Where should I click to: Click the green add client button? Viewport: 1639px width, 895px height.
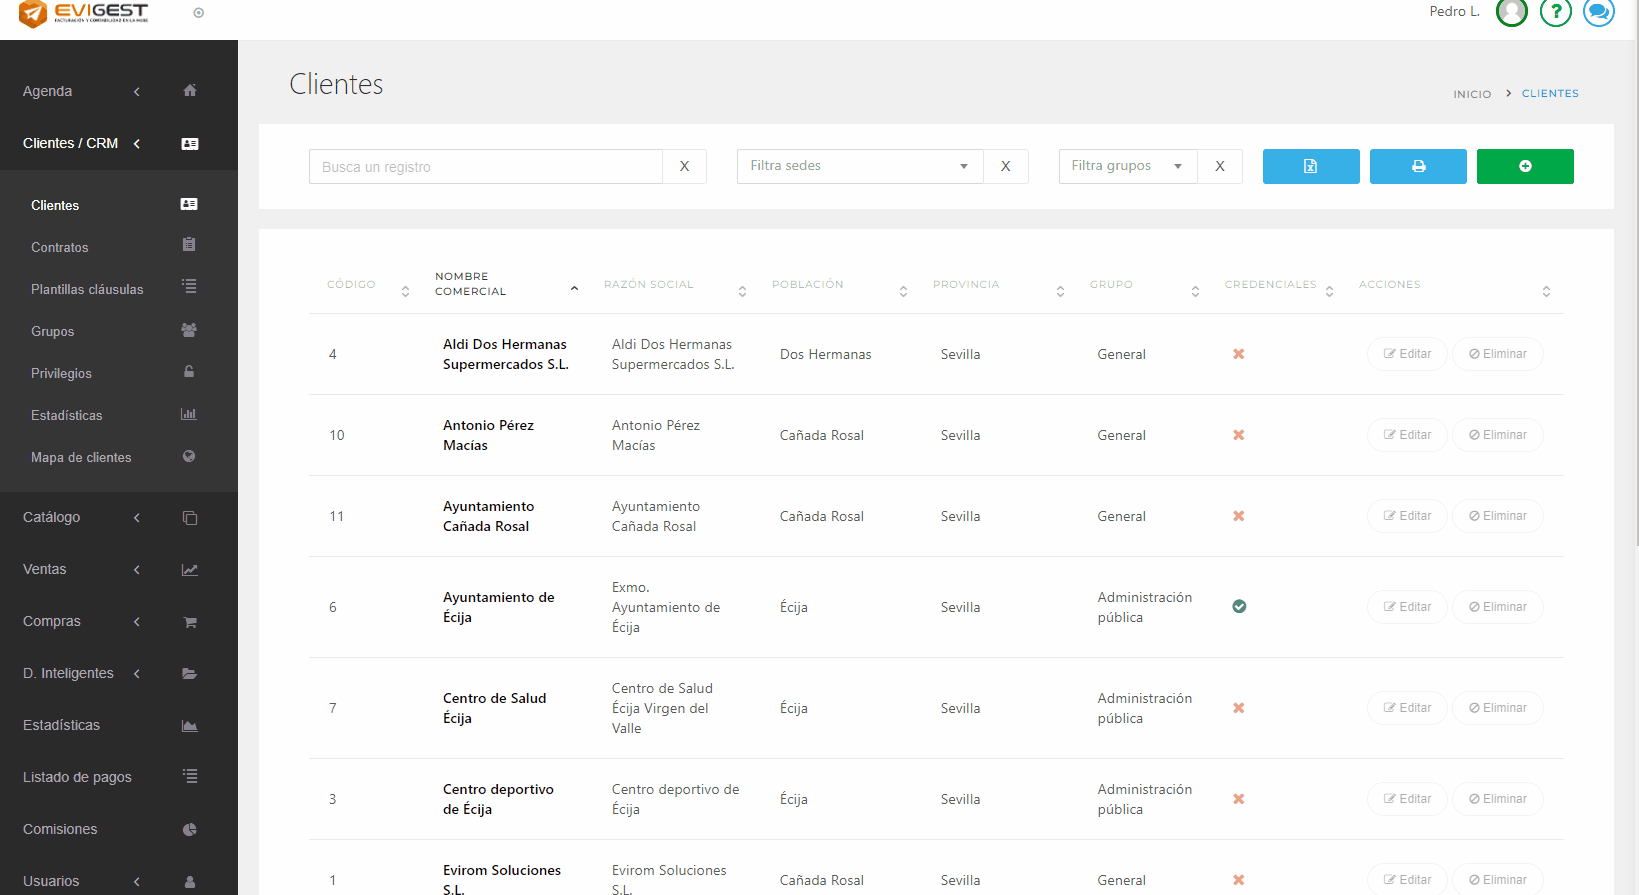coord(1524,166)
